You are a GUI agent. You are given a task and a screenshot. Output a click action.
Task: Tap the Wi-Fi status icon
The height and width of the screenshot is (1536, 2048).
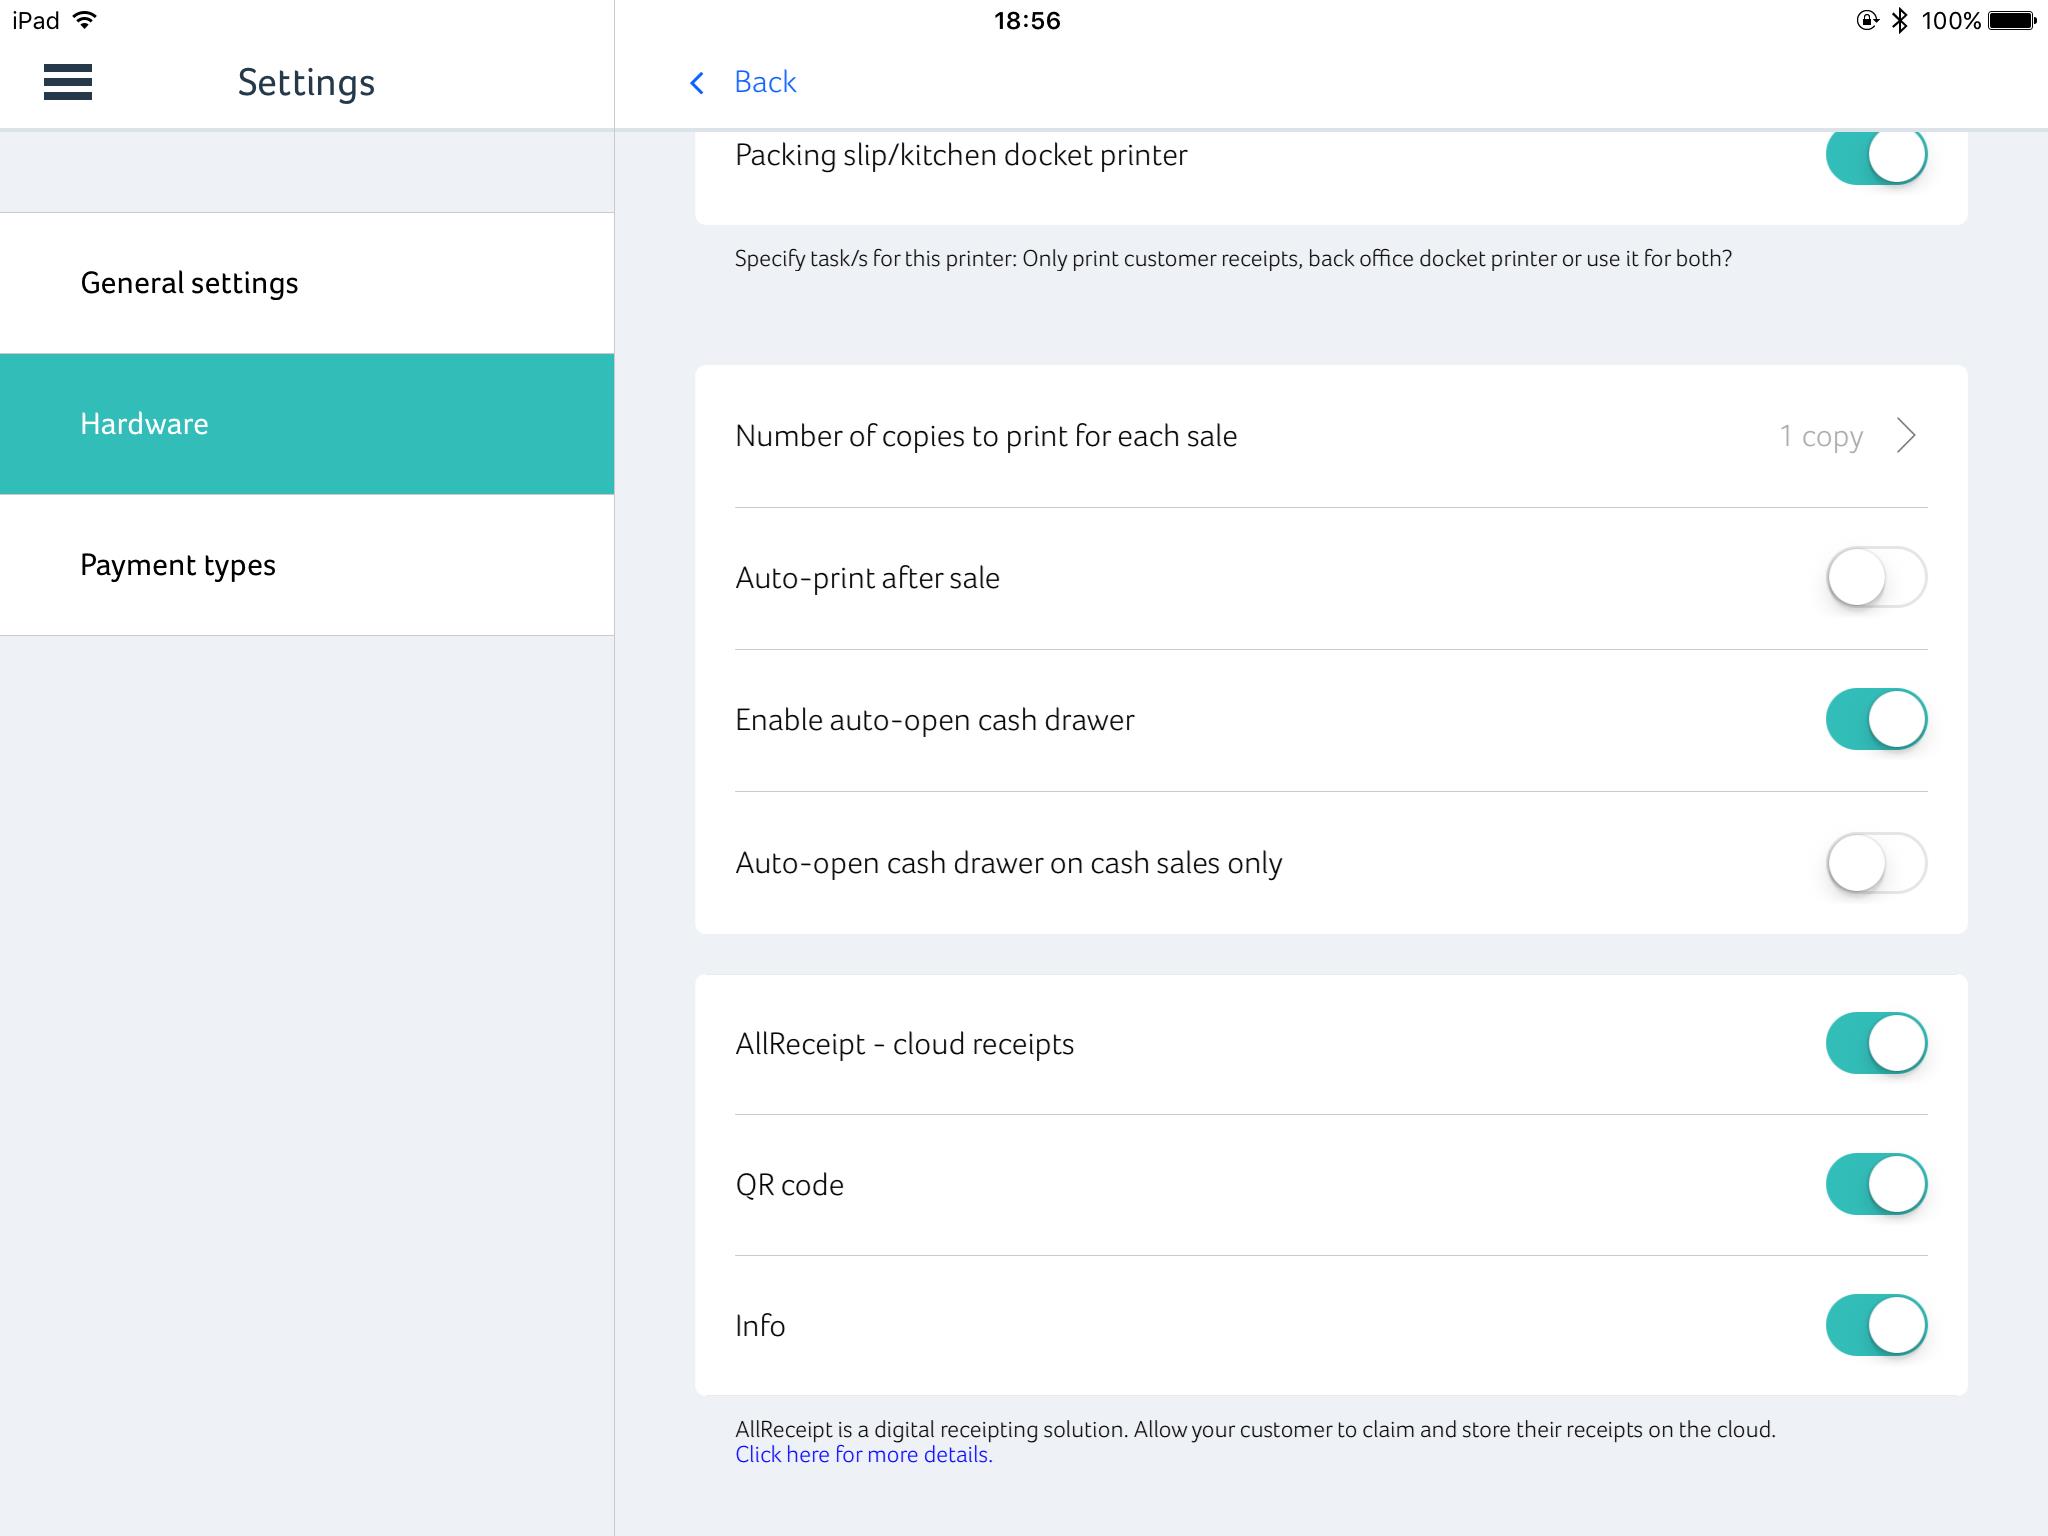click(86, 20)
